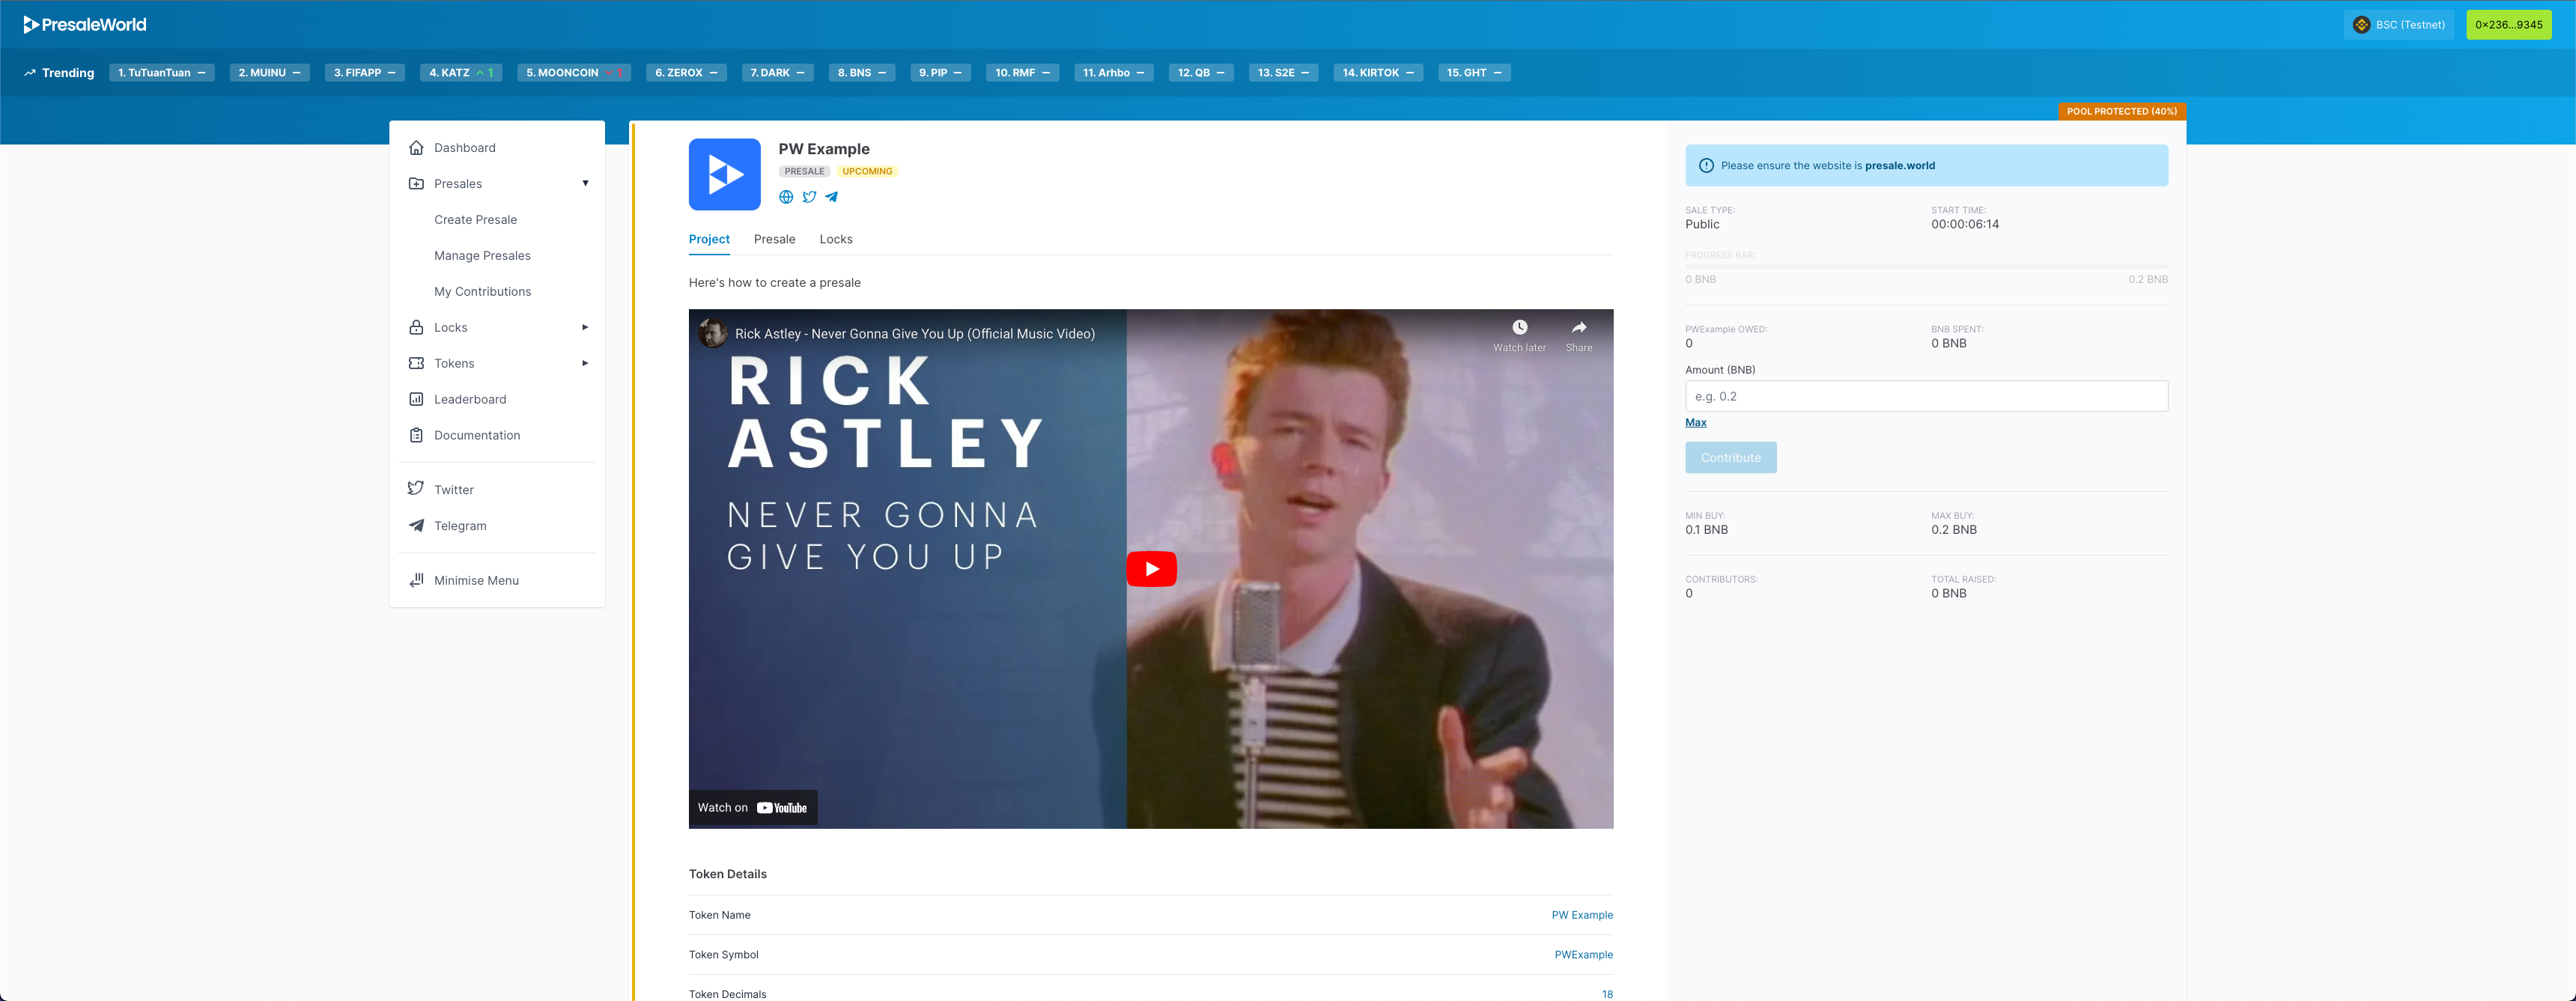The image size is (2576, 1001).
Task: Select trending token 8. BNS
Action: [862, 73]
